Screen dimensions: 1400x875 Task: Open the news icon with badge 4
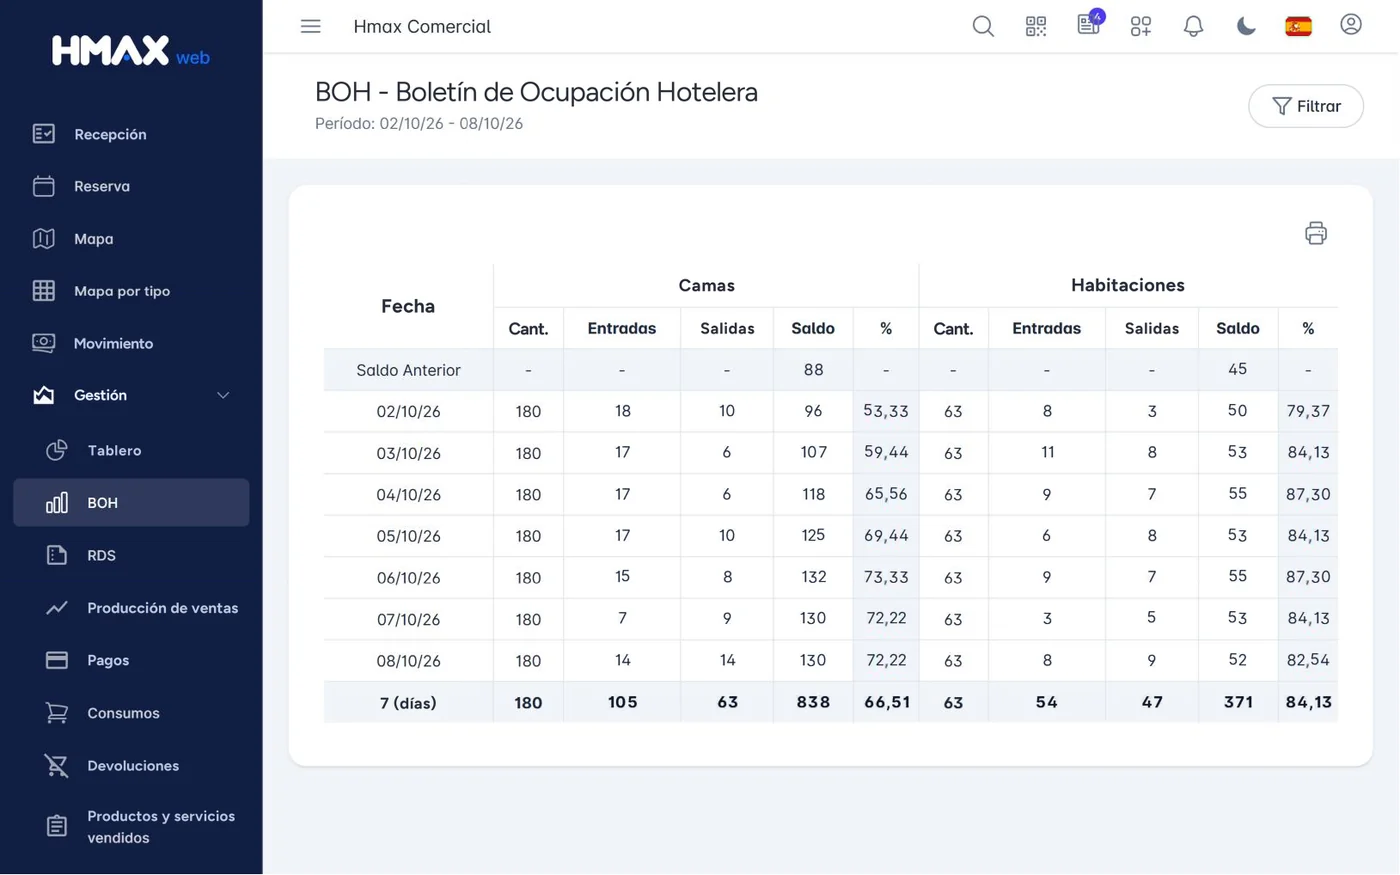pyautogui.click(x=1089, y=24)
